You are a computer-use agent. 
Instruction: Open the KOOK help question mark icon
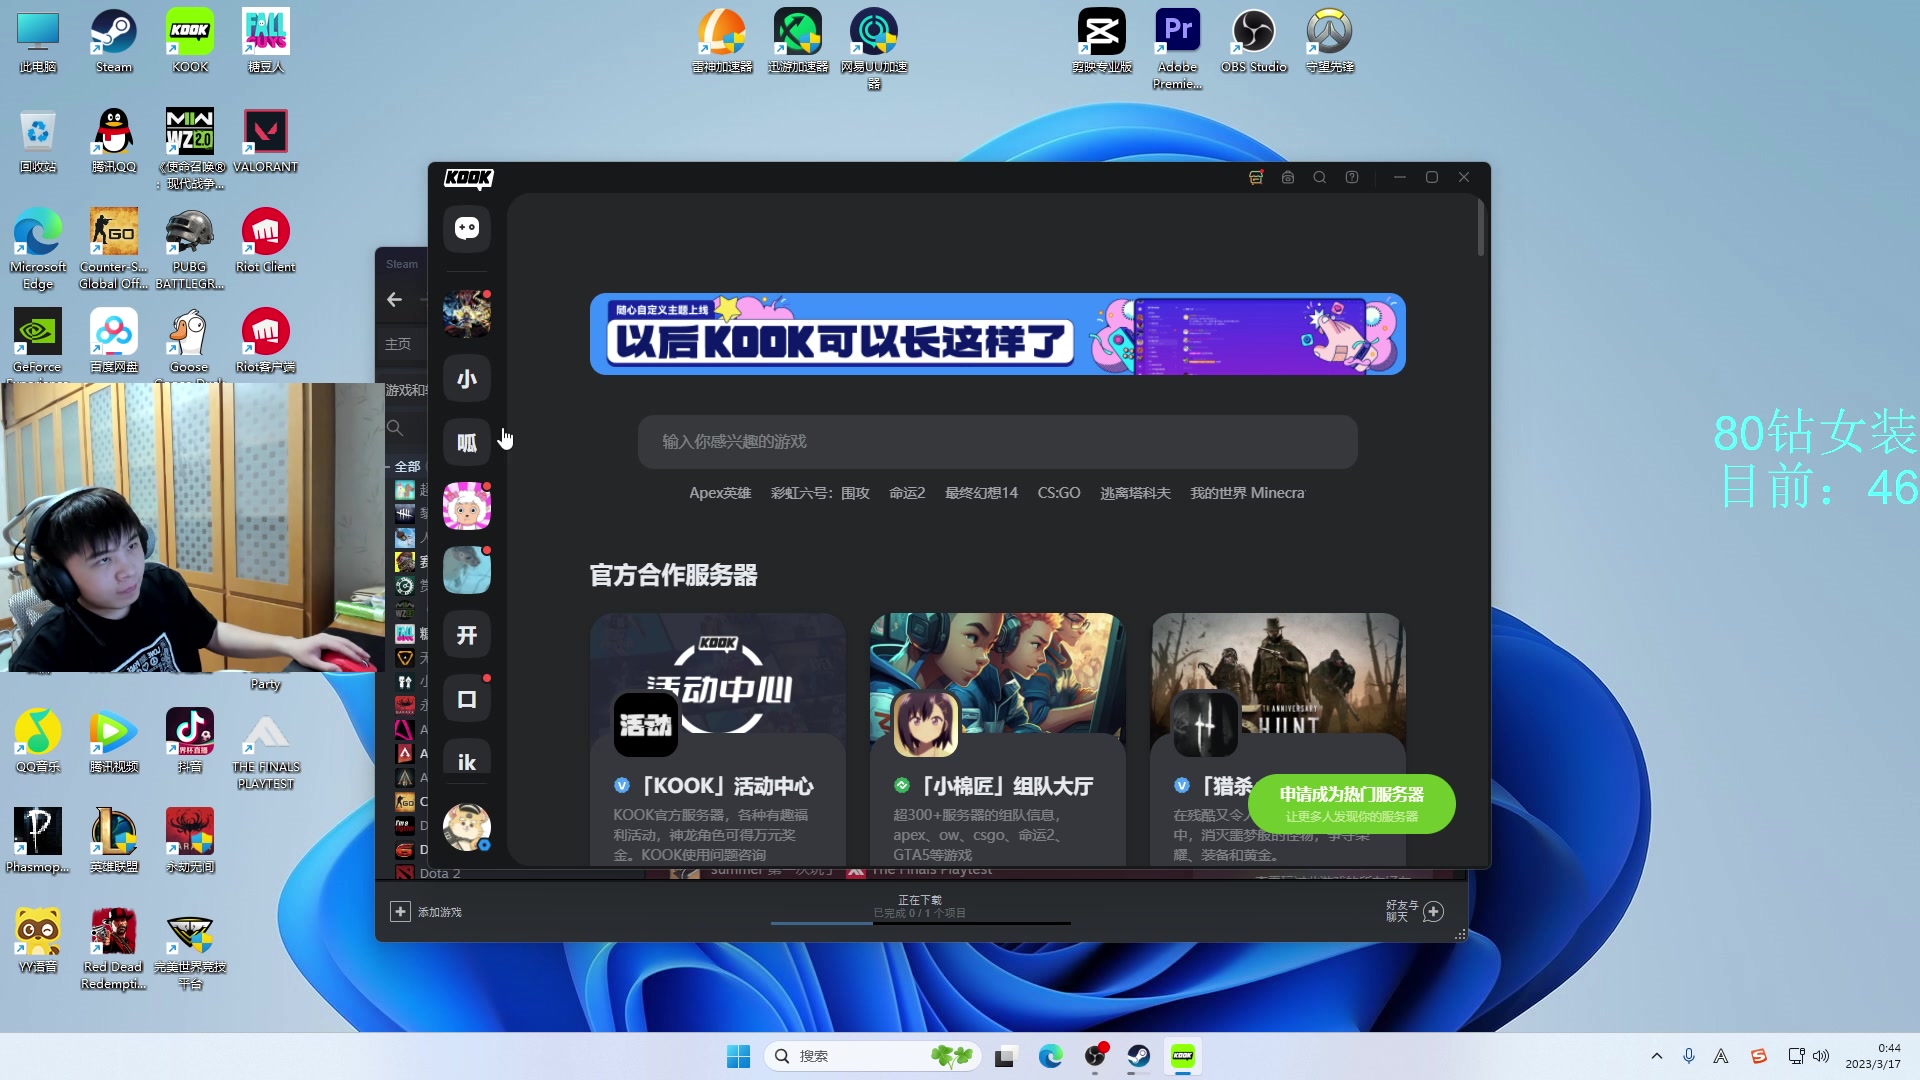[x=1352, y=177]
